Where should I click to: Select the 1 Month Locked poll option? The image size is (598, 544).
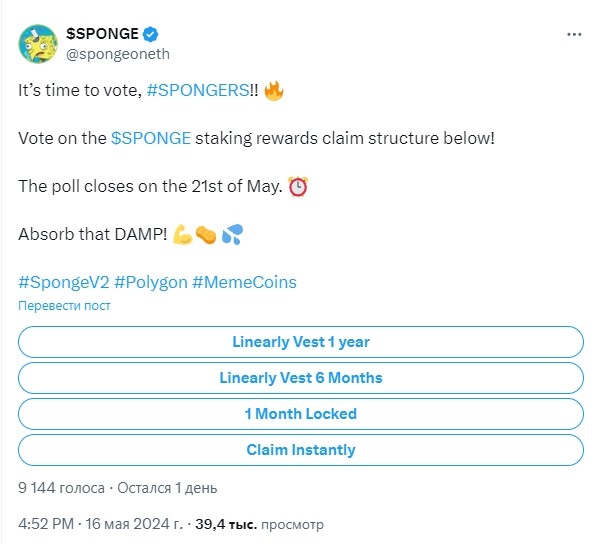[301, 414]
